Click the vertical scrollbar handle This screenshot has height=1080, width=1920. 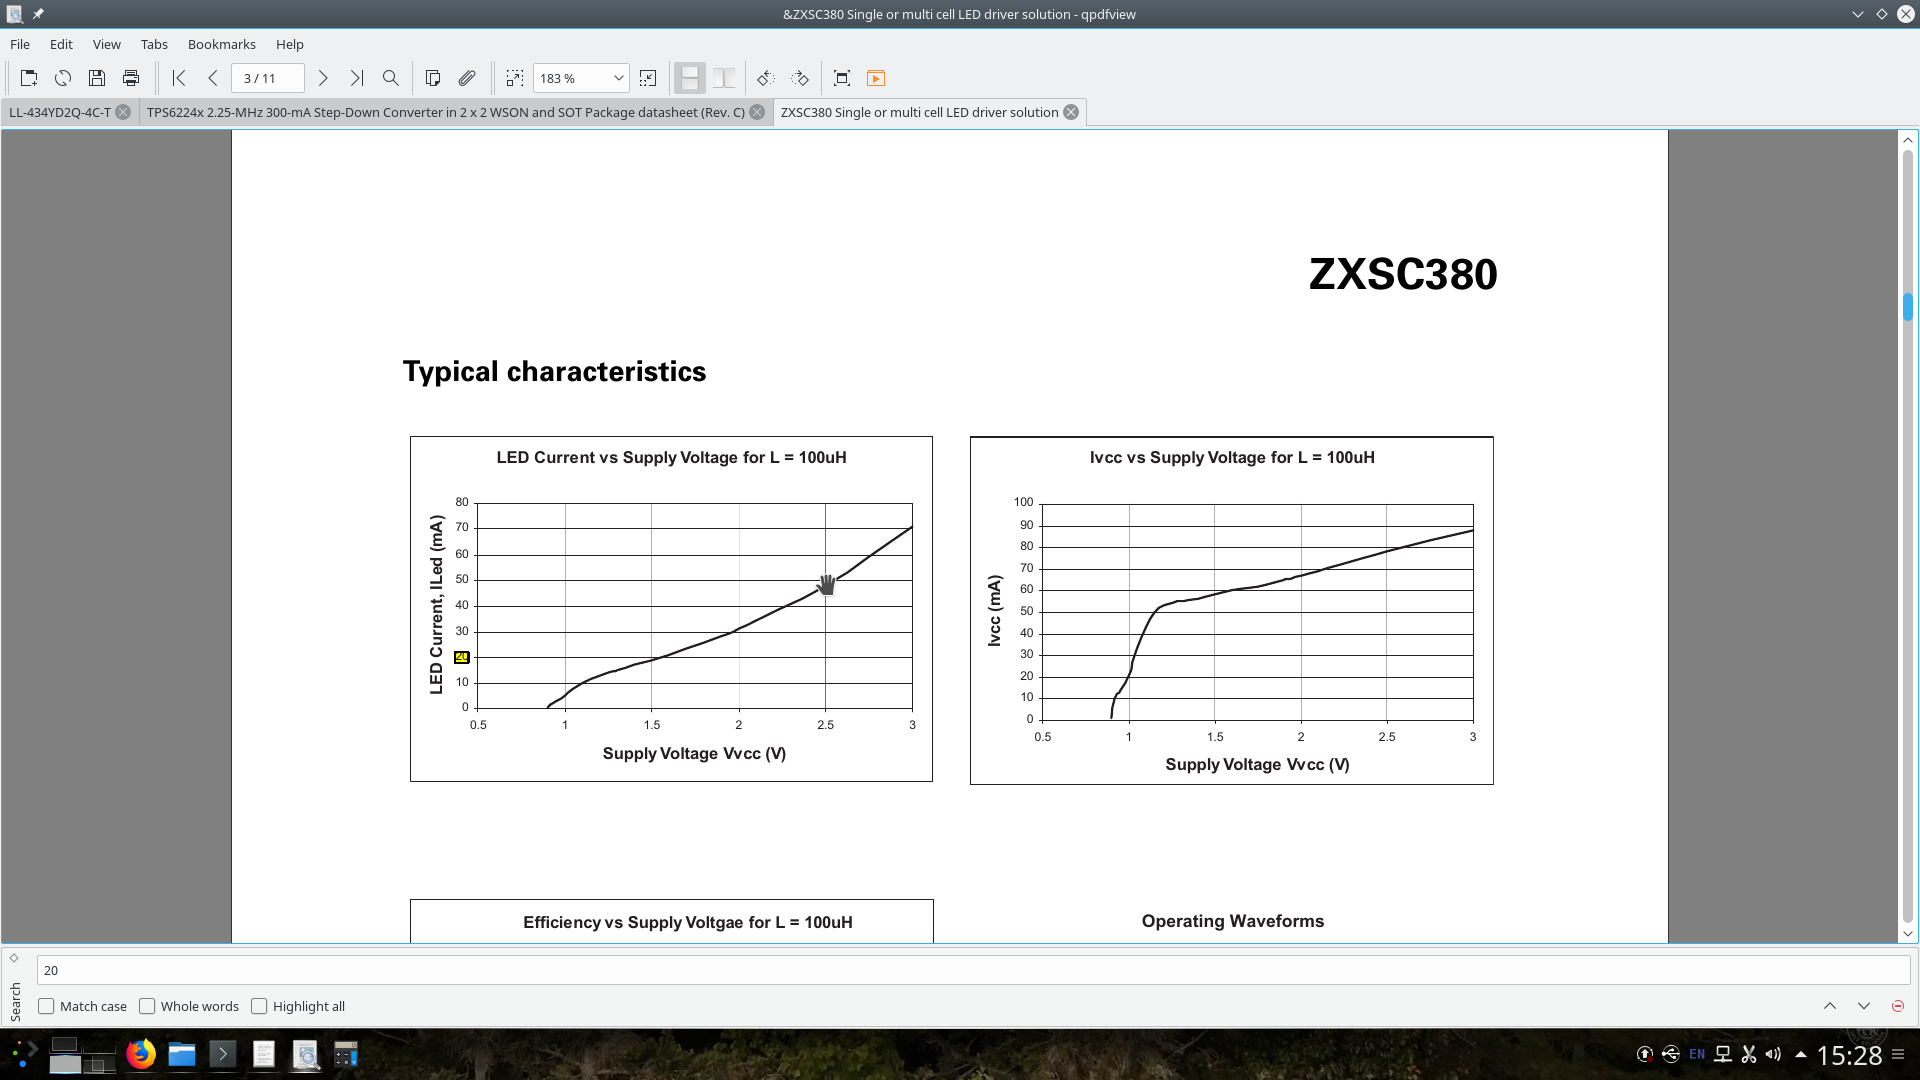[x=1908, y=306]
